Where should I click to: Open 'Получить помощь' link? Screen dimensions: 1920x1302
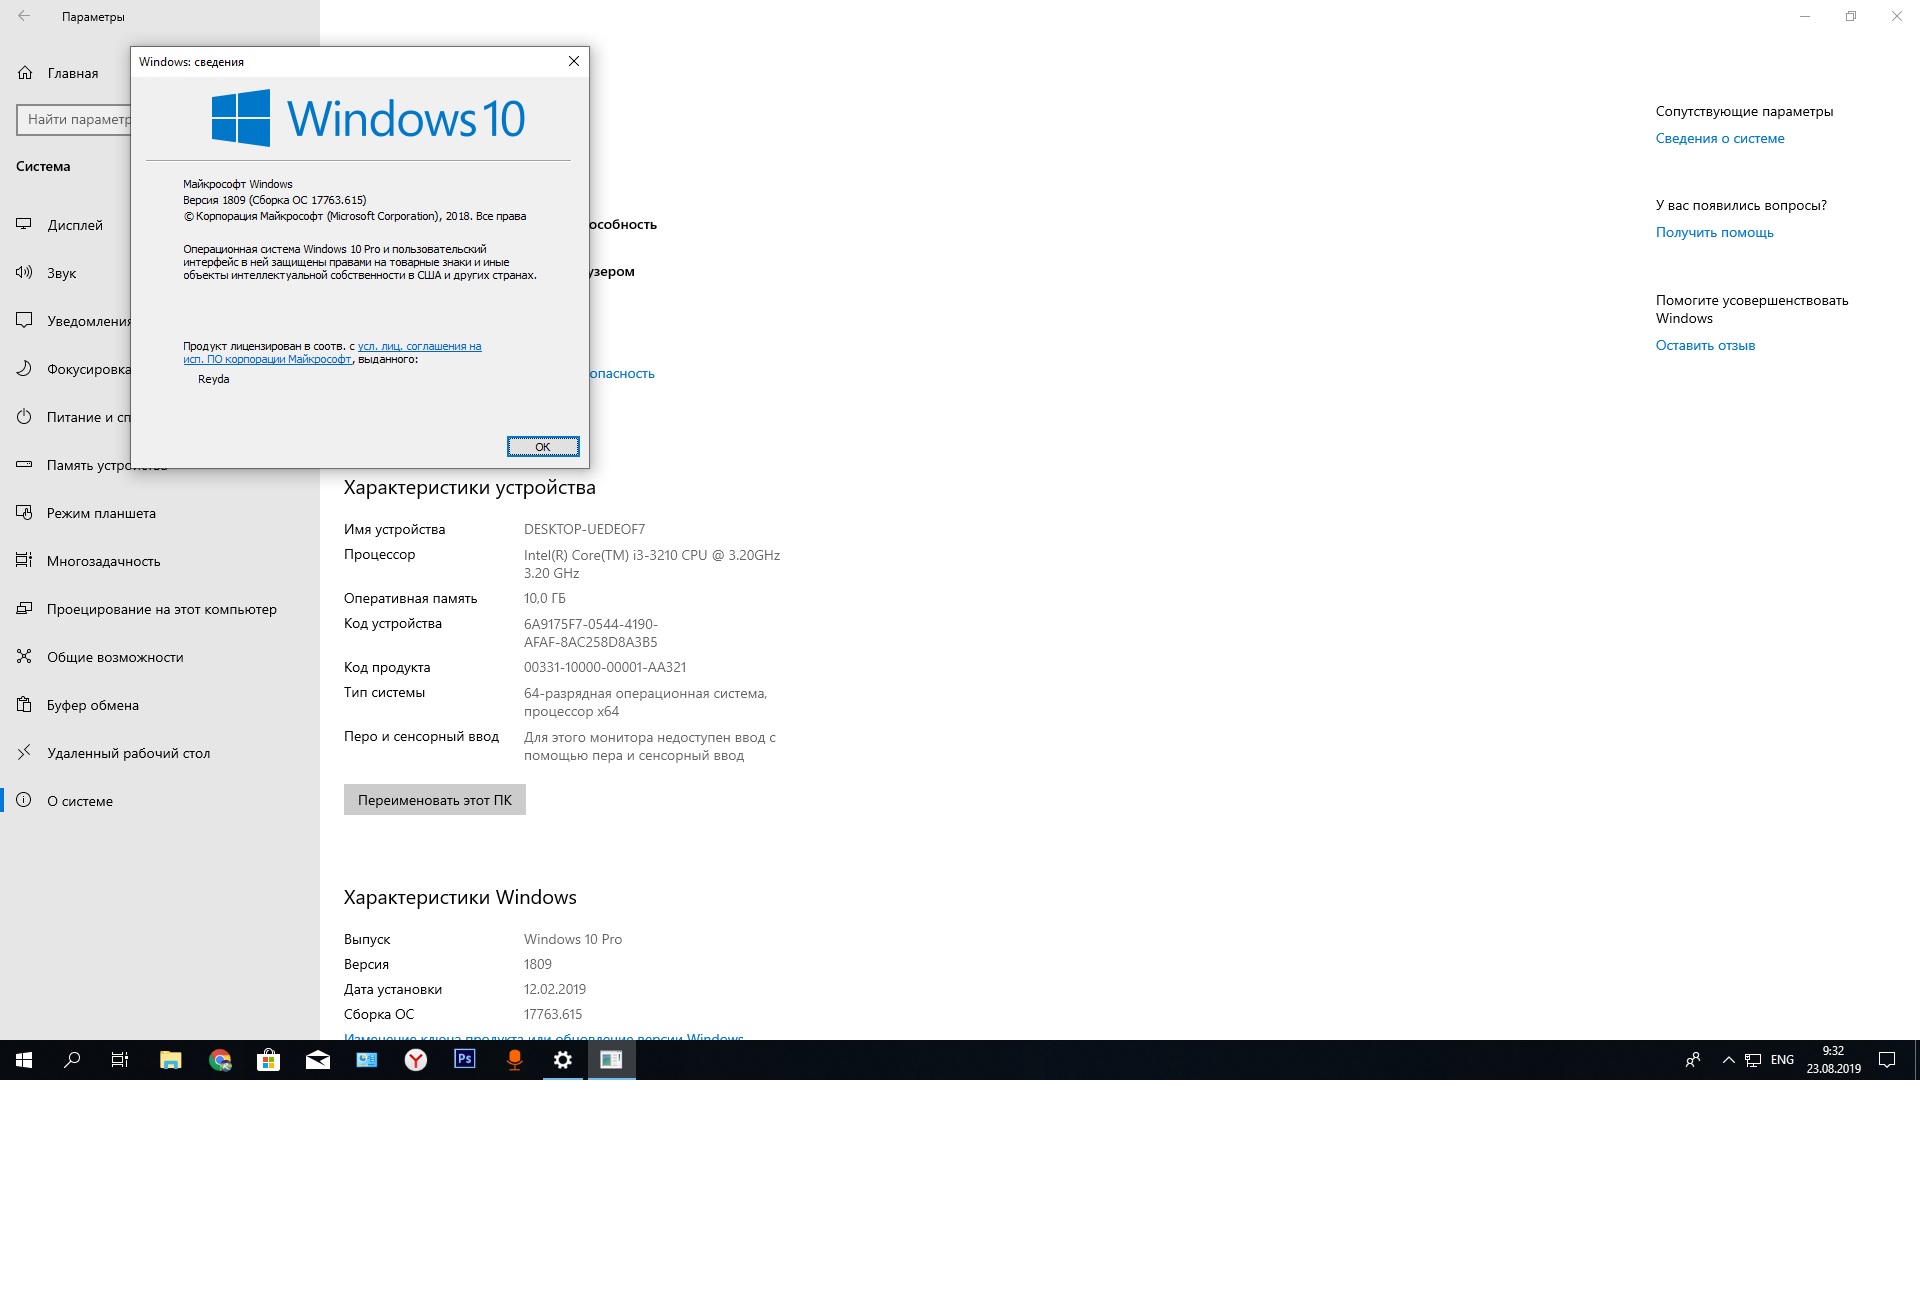(1715, 232)
